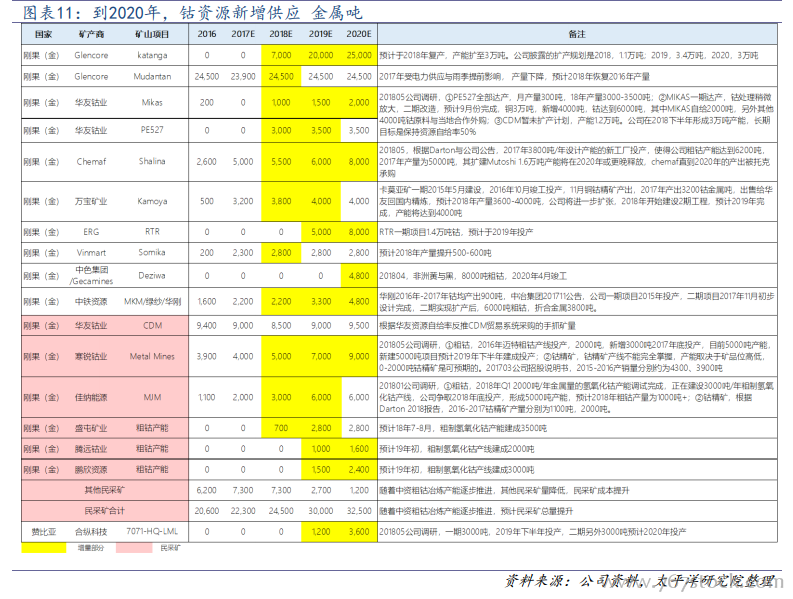Click the 7,000 value in katanga row
793x599 pixels.
click(x=281, y=55)
